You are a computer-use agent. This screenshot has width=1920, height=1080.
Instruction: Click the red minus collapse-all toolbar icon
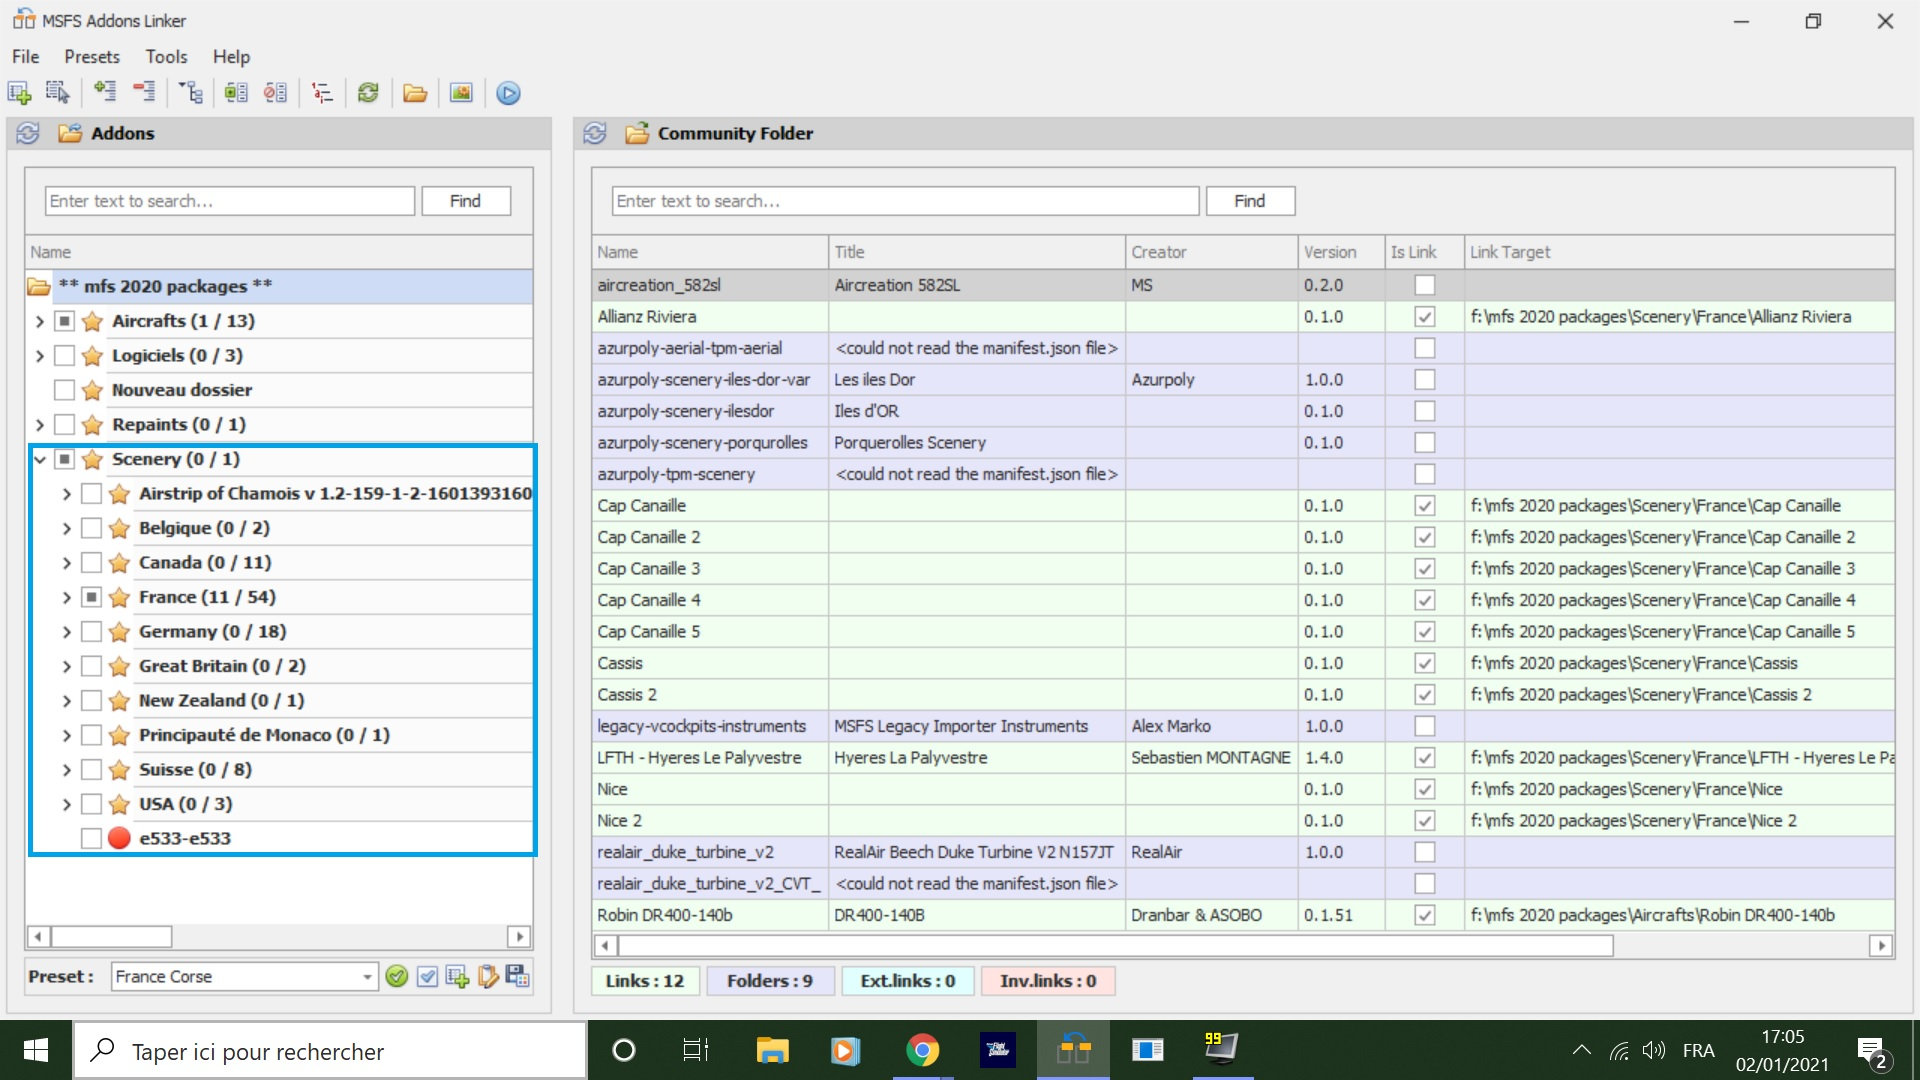coord(145,92)
